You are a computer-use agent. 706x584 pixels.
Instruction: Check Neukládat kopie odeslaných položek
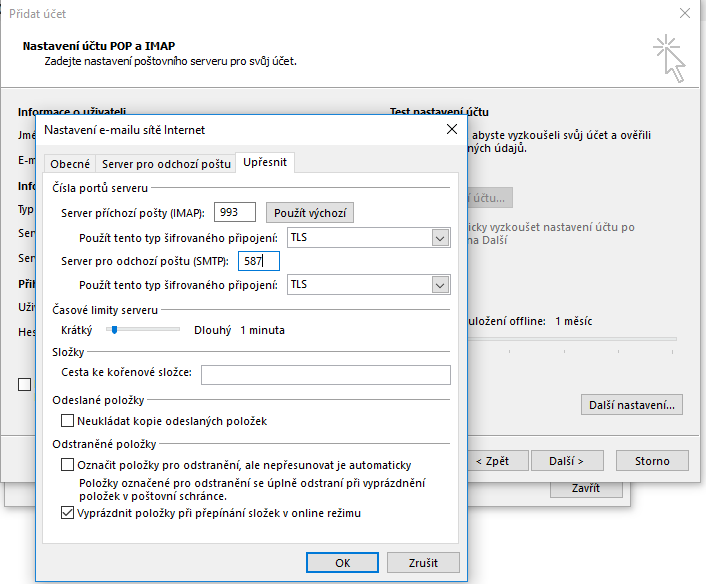point(68,421)
